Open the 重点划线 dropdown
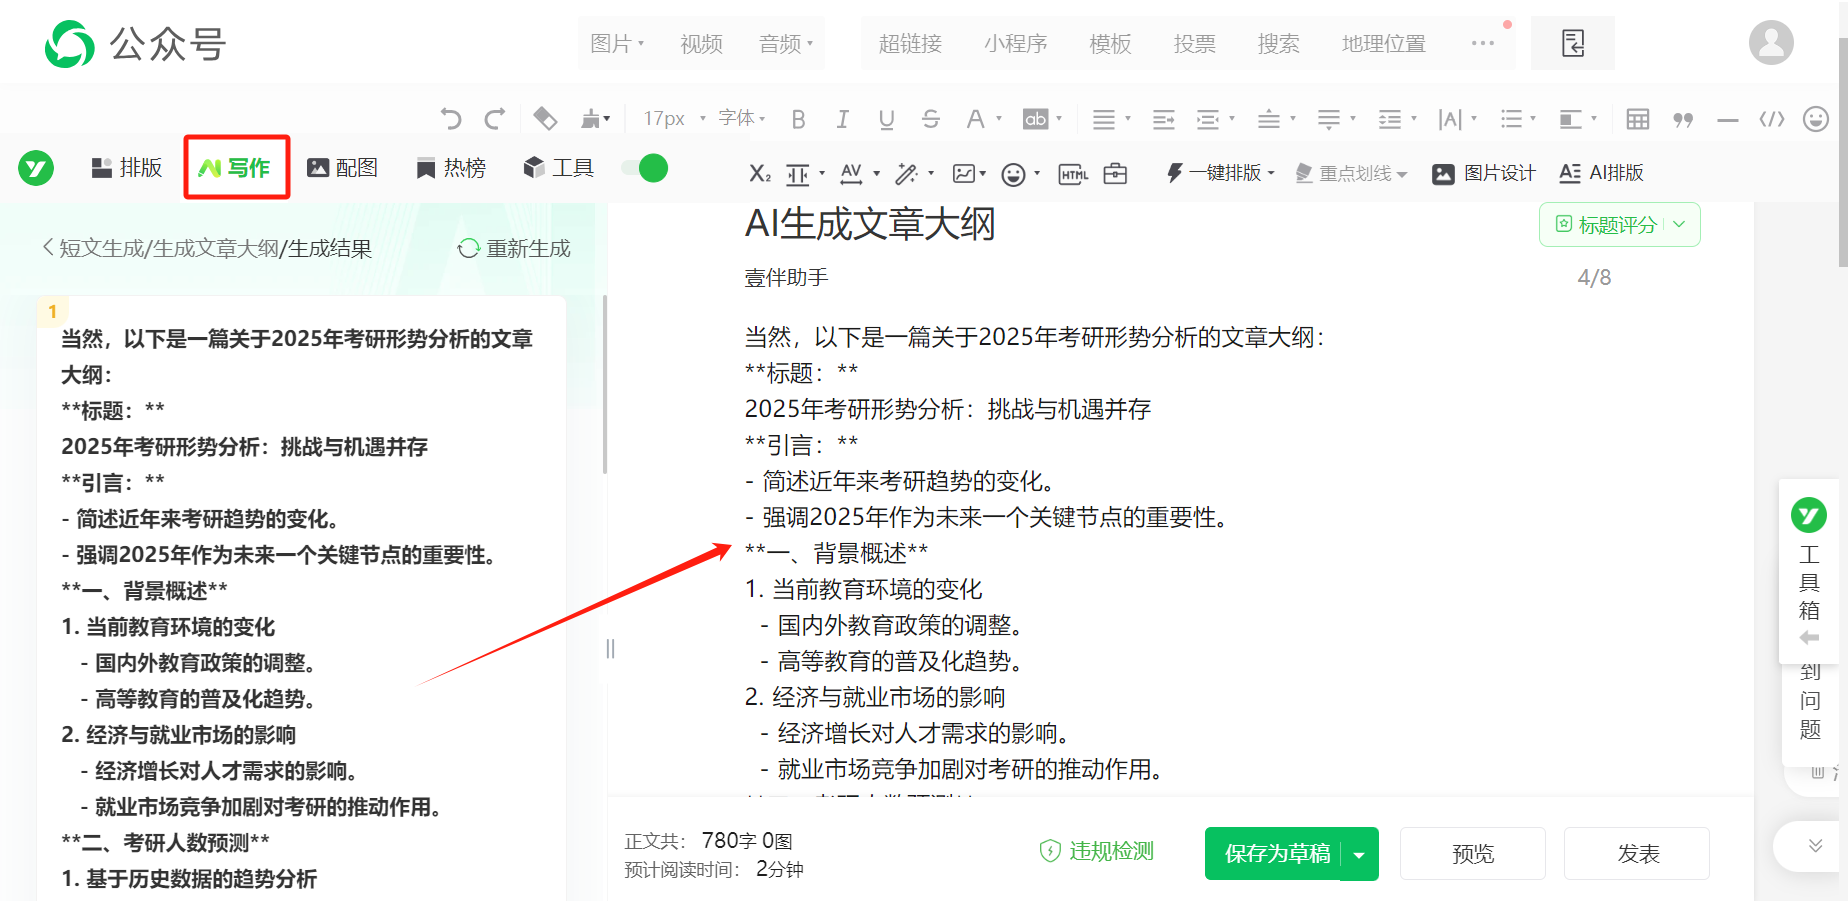 pos(1351,173)
